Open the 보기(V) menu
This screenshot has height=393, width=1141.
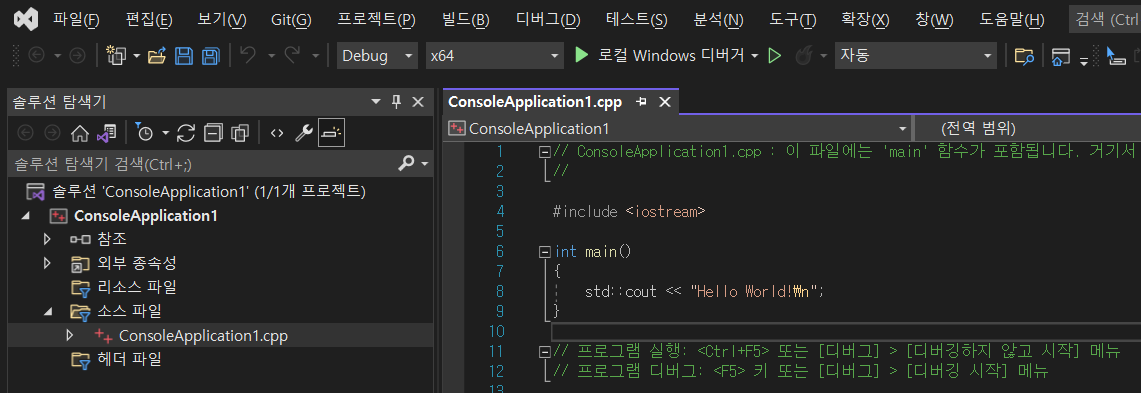coord(221,20)
